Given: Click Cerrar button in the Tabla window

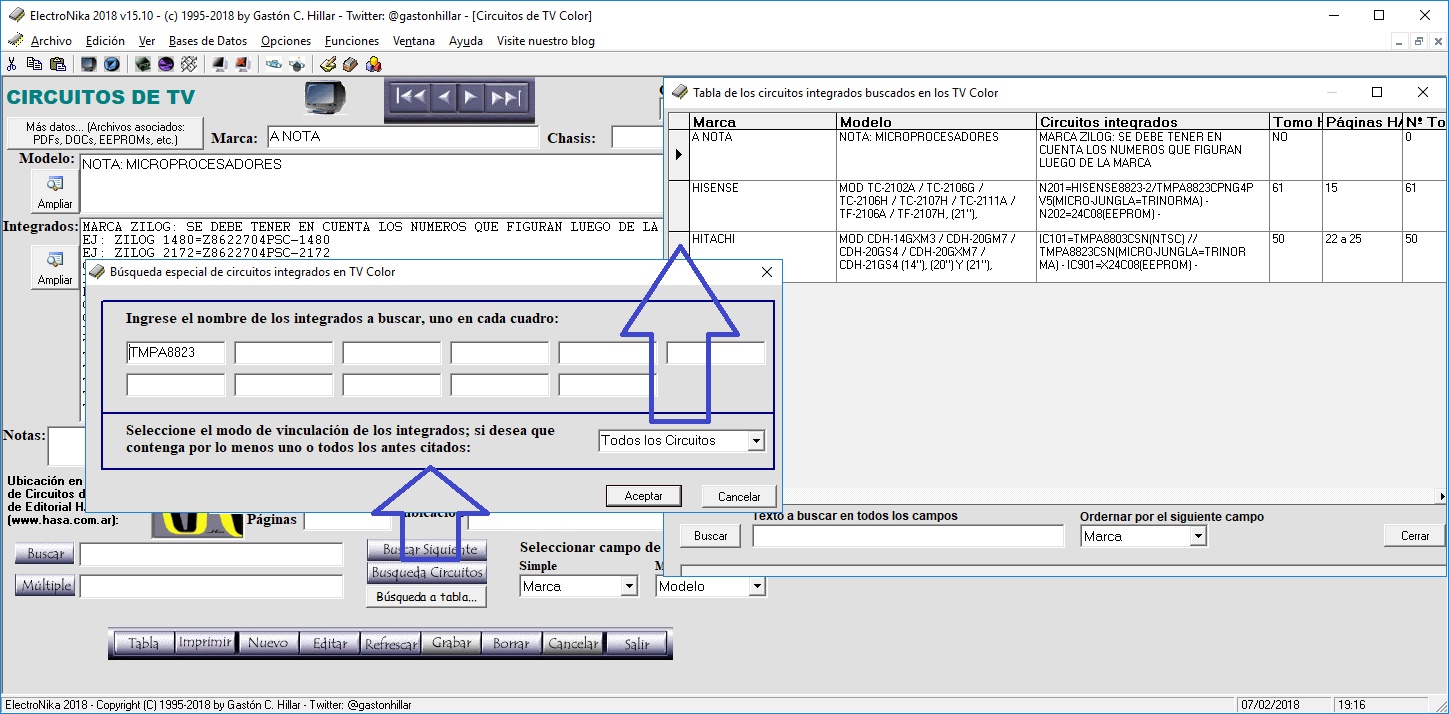Looking at the screenshot, I should [1415, 536].
